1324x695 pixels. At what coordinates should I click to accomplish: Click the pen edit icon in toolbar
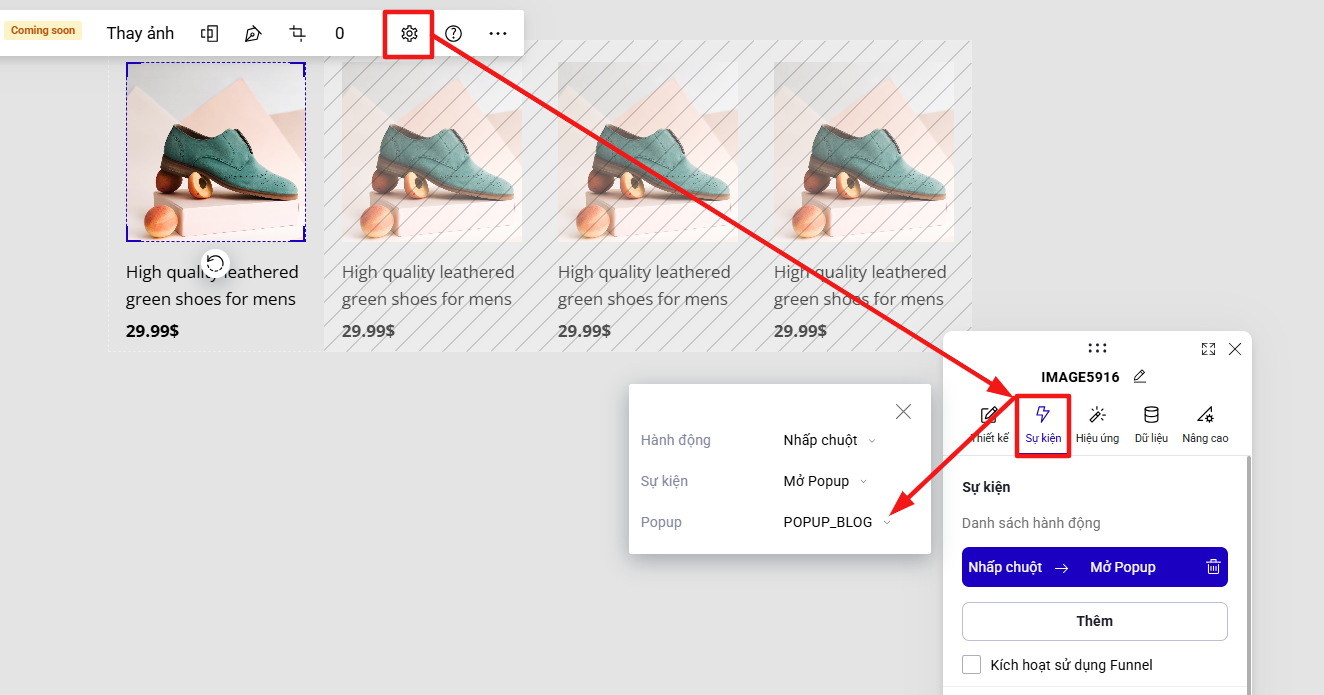pyautogui.click(x=253, y=33)
